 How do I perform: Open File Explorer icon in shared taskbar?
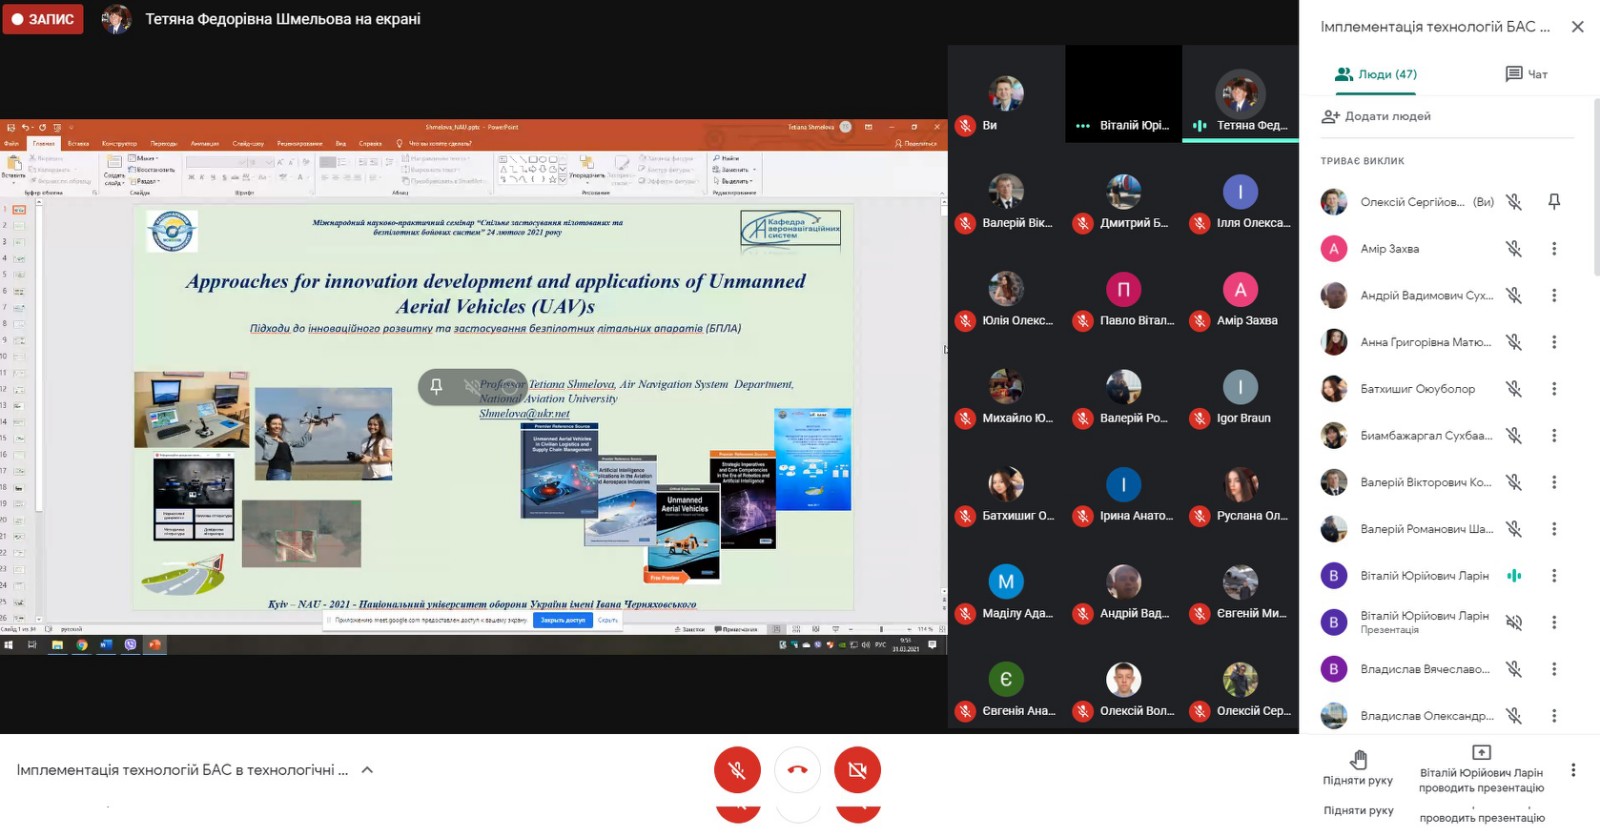click(x=57, y=645)
